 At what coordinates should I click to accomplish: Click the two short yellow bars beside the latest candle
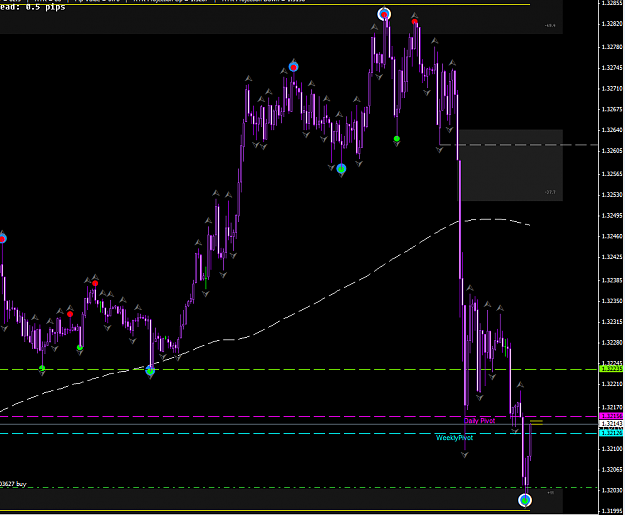click(x=537, y=423)
